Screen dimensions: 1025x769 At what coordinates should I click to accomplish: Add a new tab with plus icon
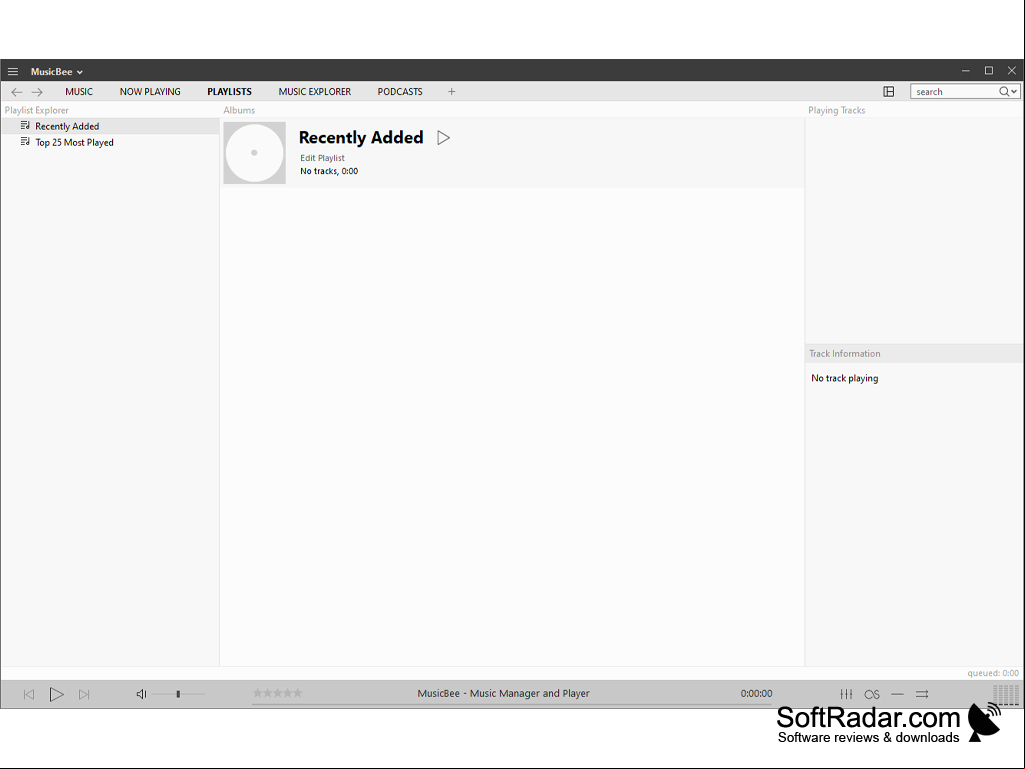point(451,92)
